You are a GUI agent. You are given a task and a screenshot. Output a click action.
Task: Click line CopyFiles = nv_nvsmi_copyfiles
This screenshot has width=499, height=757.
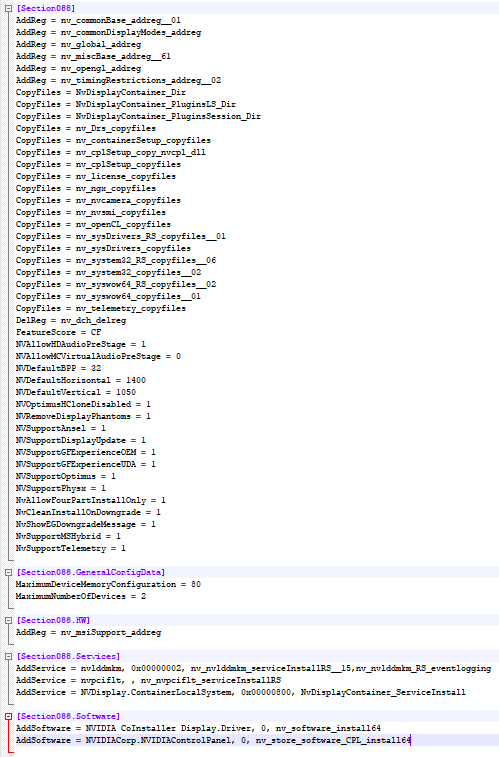pos(91,212)
